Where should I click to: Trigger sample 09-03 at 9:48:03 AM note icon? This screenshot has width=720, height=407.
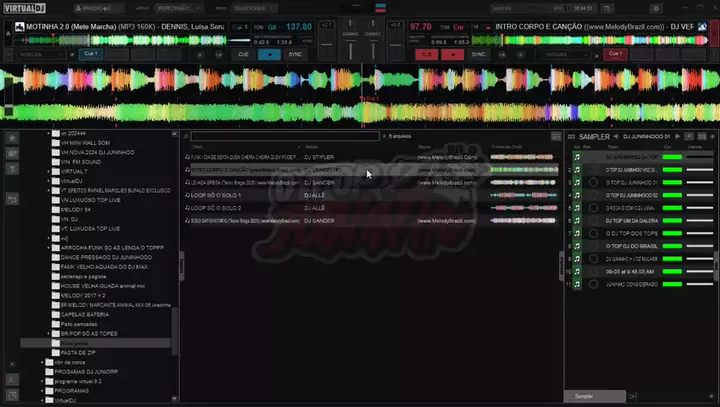pyautogui.click(x=577, y=271)
